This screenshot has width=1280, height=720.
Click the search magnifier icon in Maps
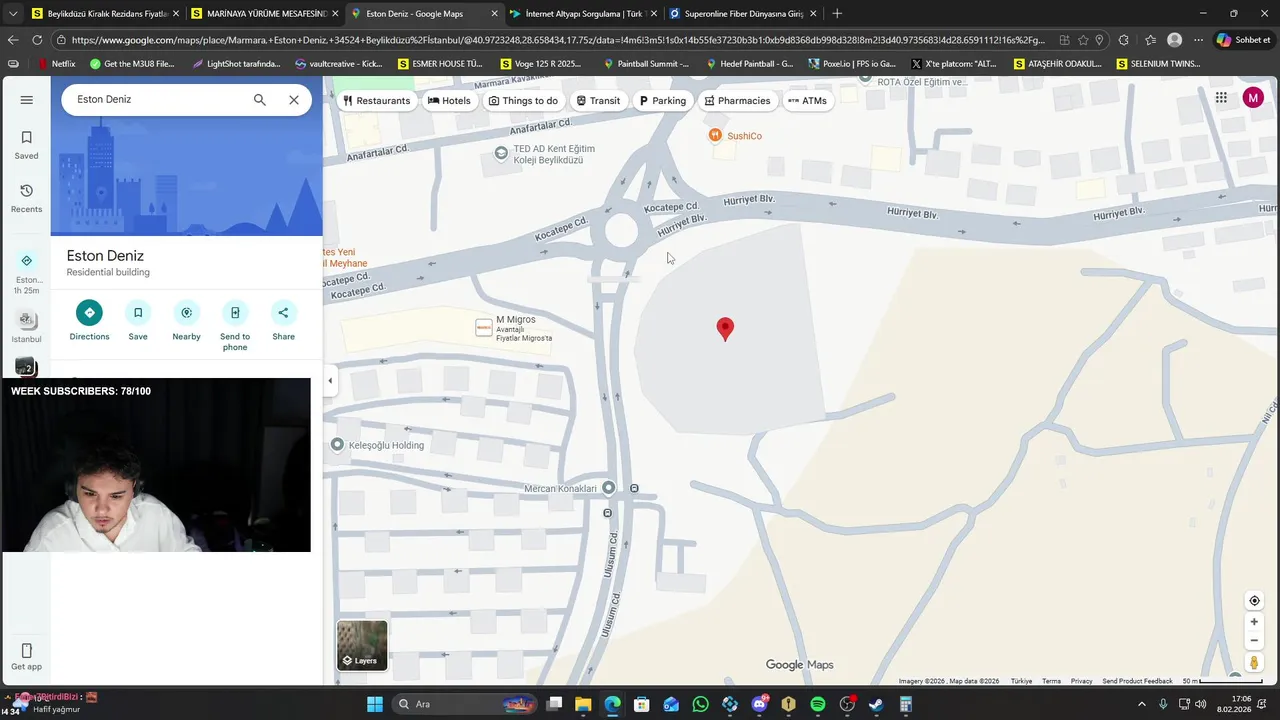tap(259, 100)
